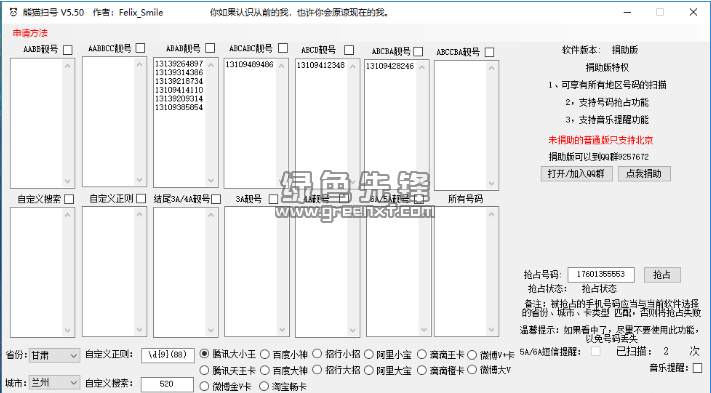This screenshot has height=393, width=711.
Task: Pick the 微博大V radio option
Action: [472, 370]
